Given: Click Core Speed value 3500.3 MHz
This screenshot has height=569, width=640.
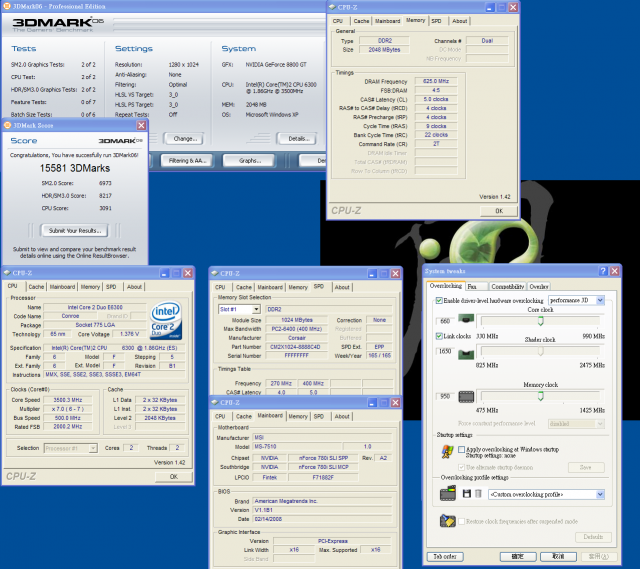Looking at the screenshot, I should (68, 400).
